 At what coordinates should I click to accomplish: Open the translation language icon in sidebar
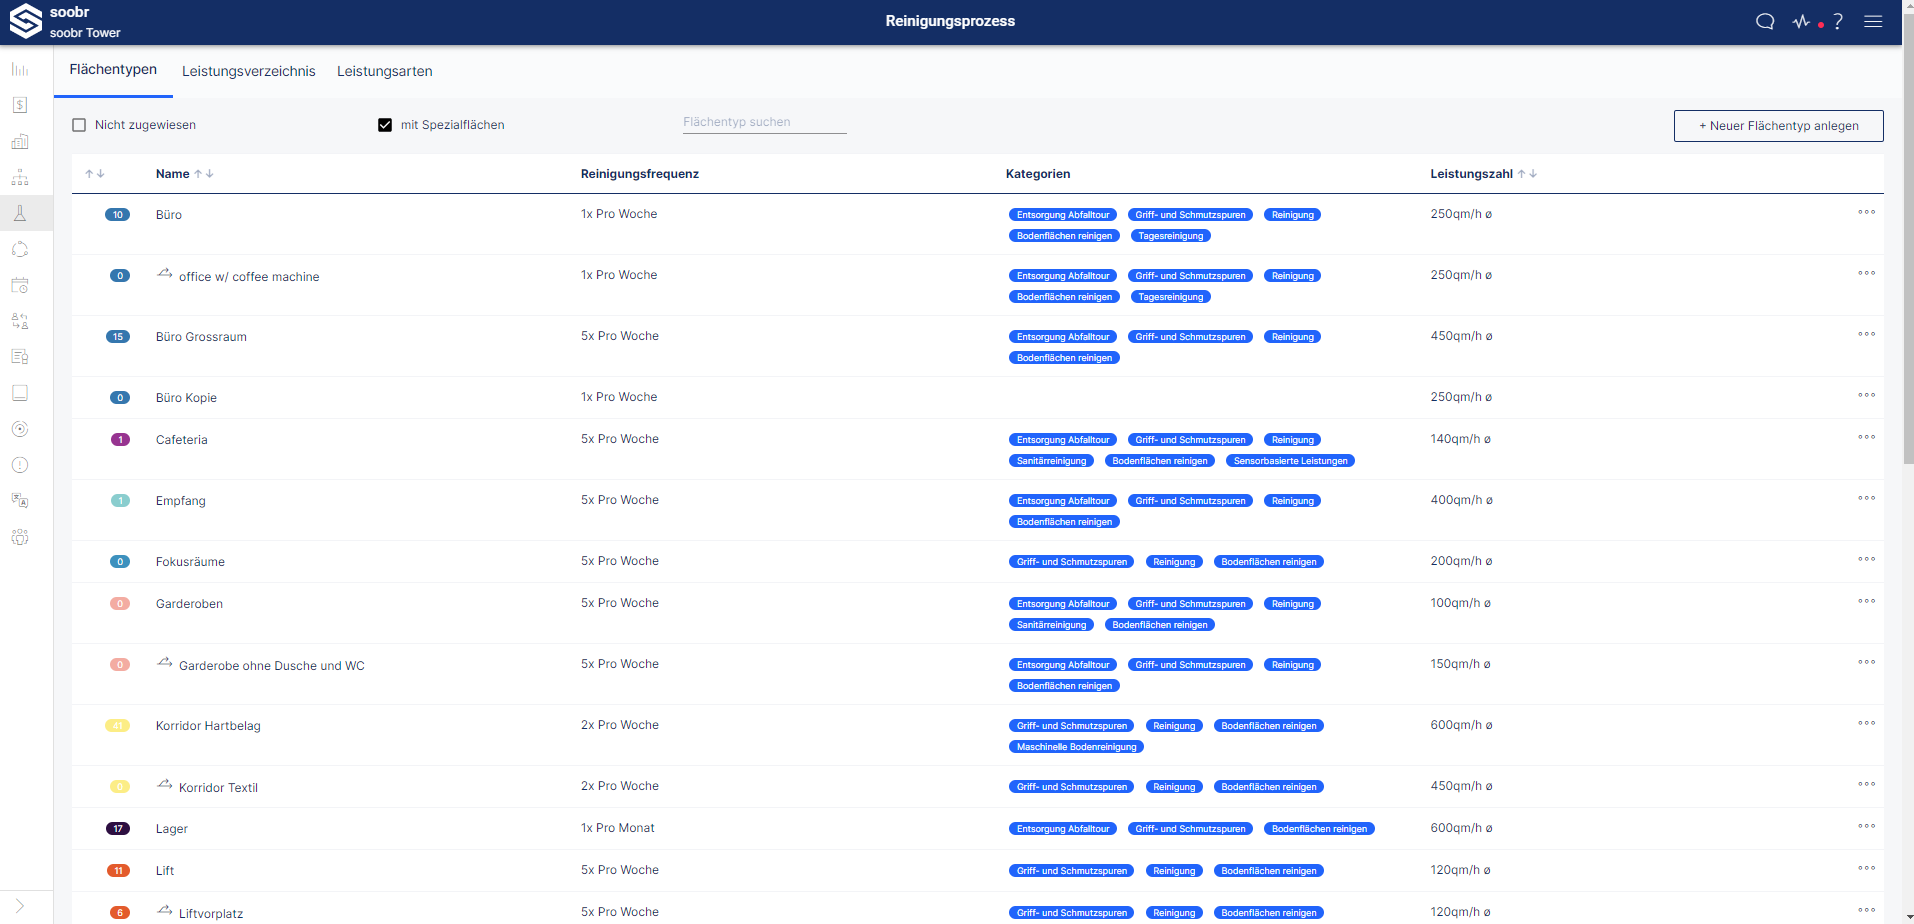19,501
